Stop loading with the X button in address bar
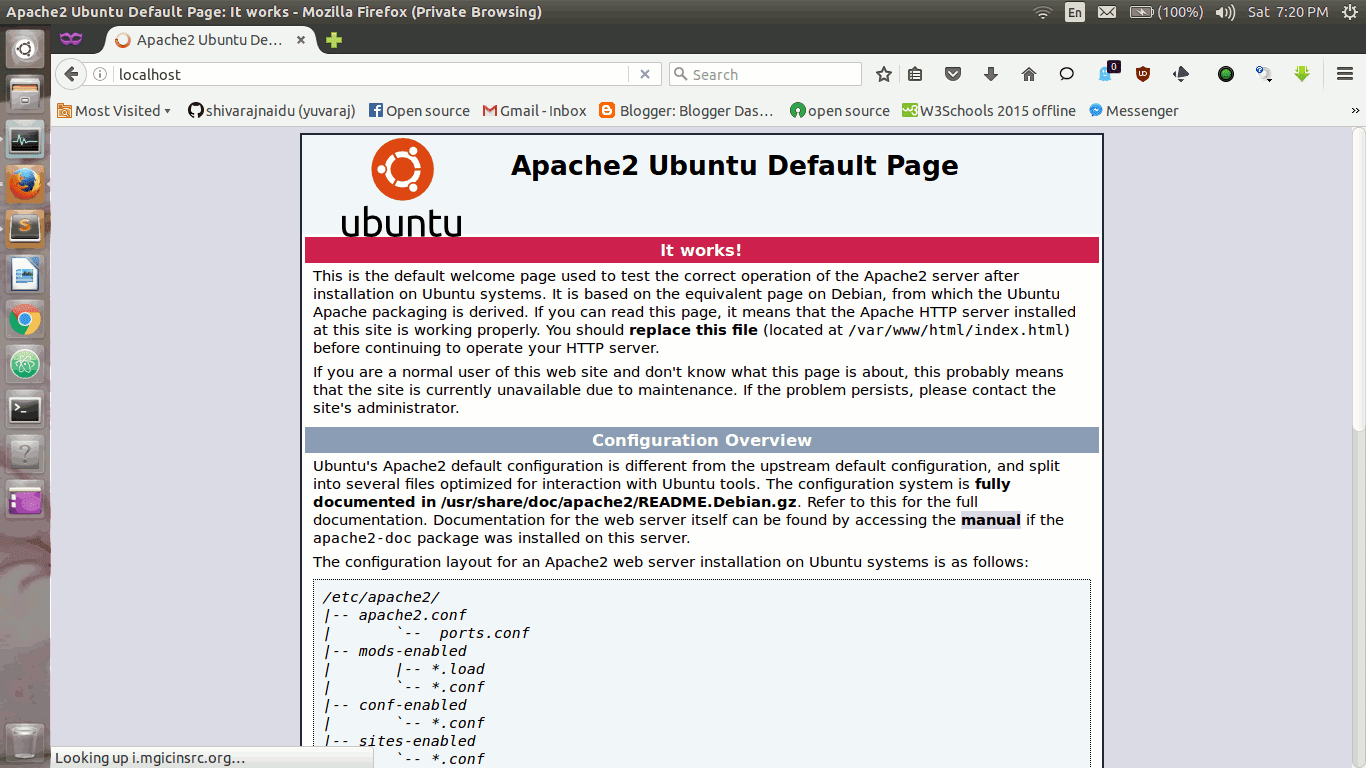The width and height of the screenshot is (1366, 768). (x=645, y=74)
